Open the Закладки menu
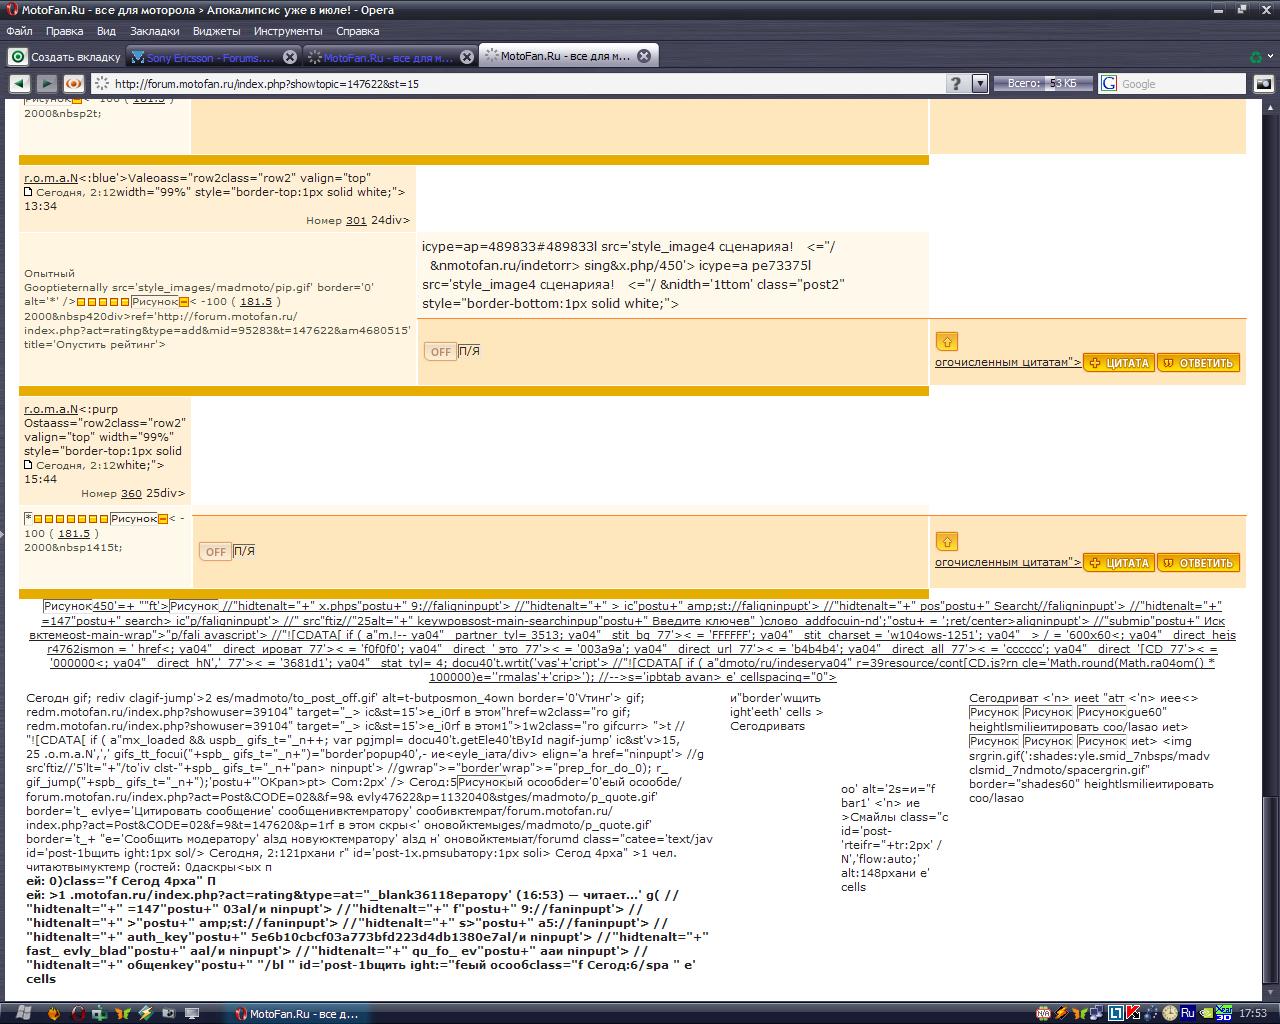 tap(154, 31)
